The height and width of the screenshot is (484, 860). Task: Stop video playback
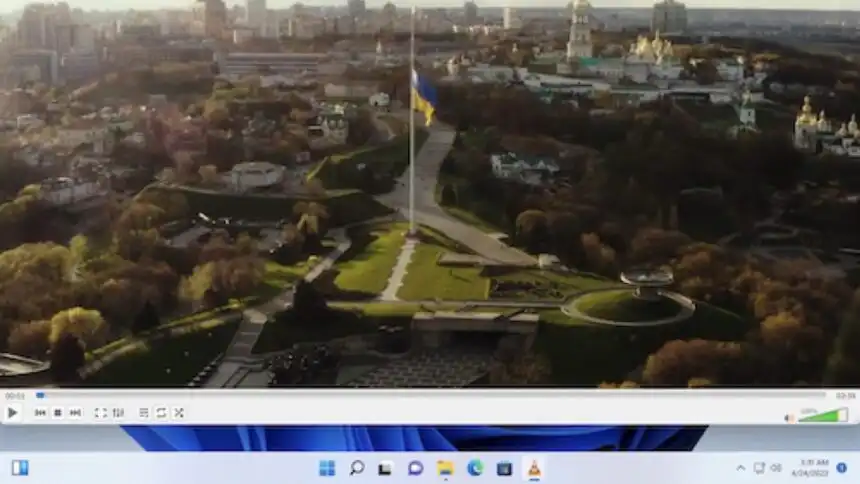point(58,413)
